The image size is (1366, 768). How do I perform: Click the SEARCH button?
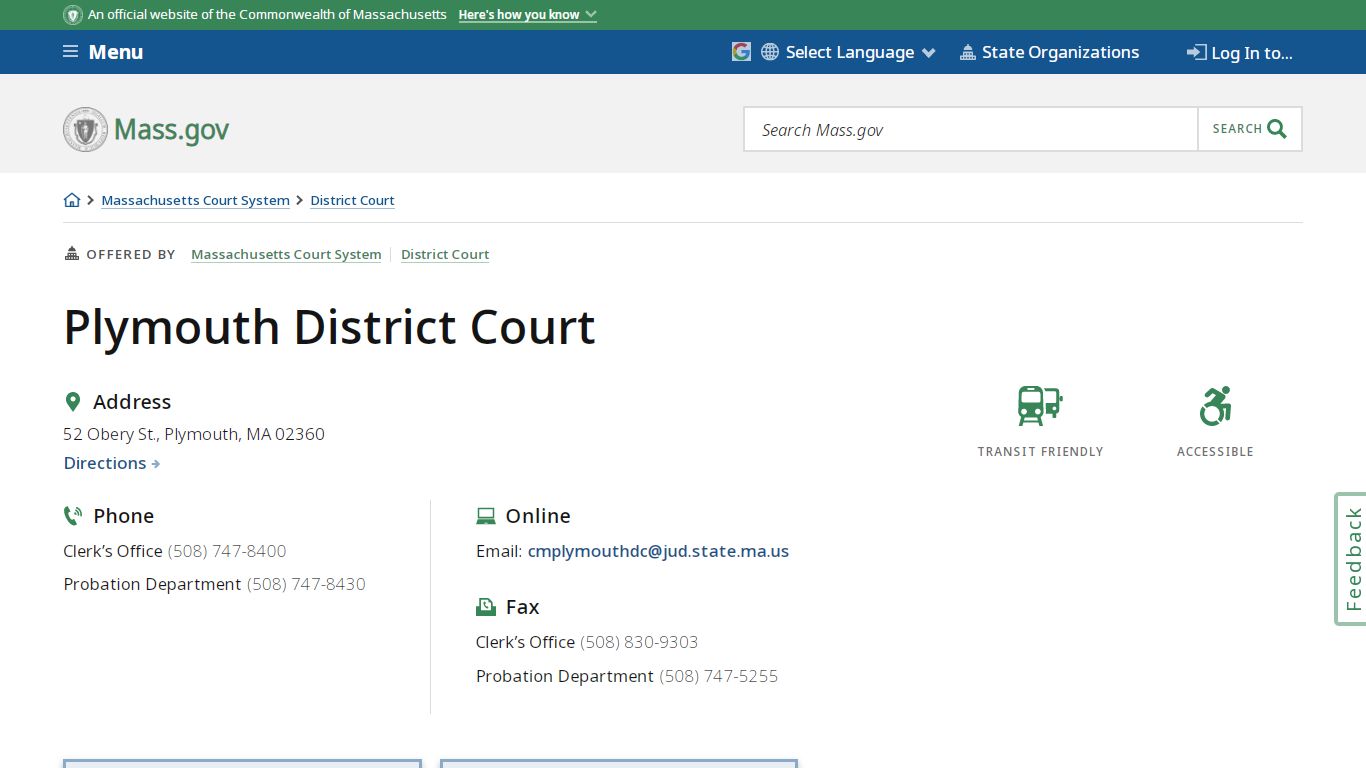(1250, 129)
